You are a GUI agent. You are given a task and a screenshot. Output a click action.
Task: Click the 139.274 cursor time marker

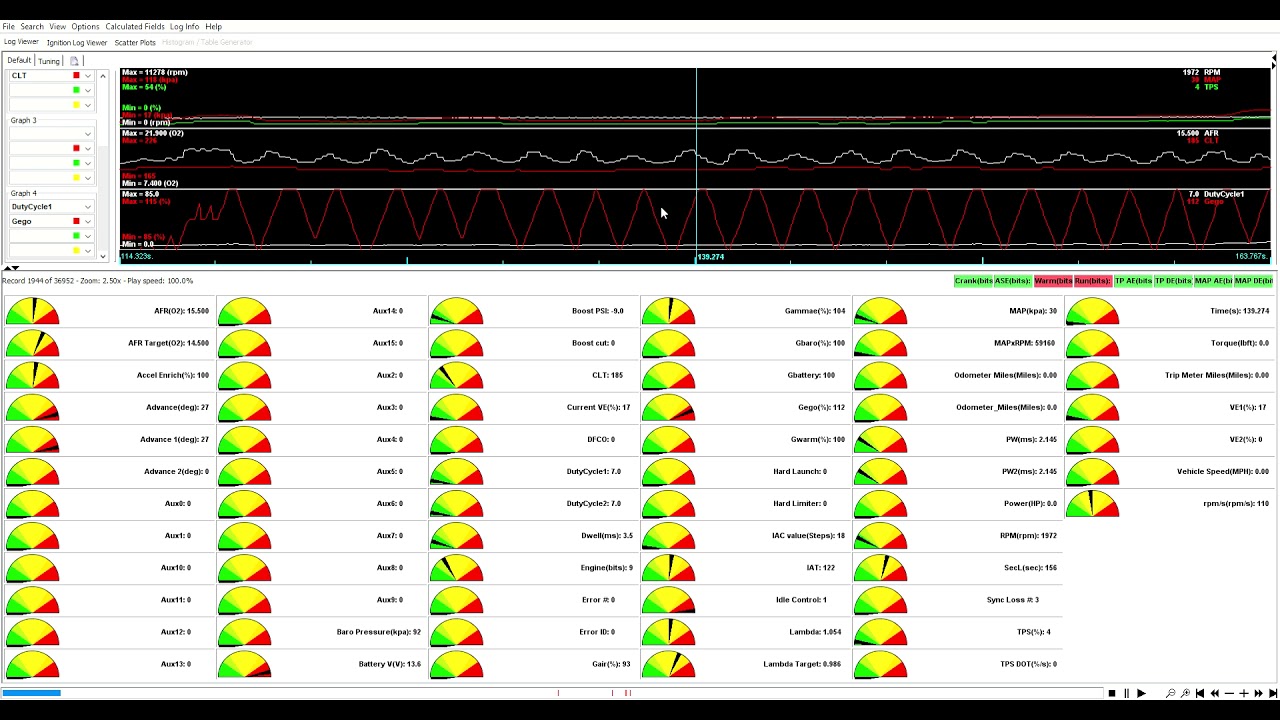click(710, 257)
